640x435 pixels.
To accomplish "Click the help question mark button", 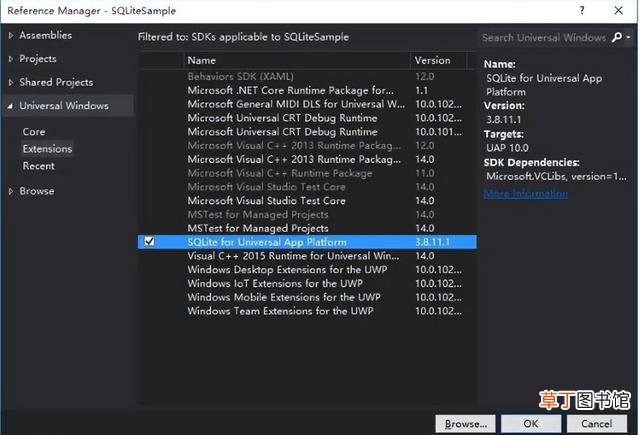I will 582,11.
